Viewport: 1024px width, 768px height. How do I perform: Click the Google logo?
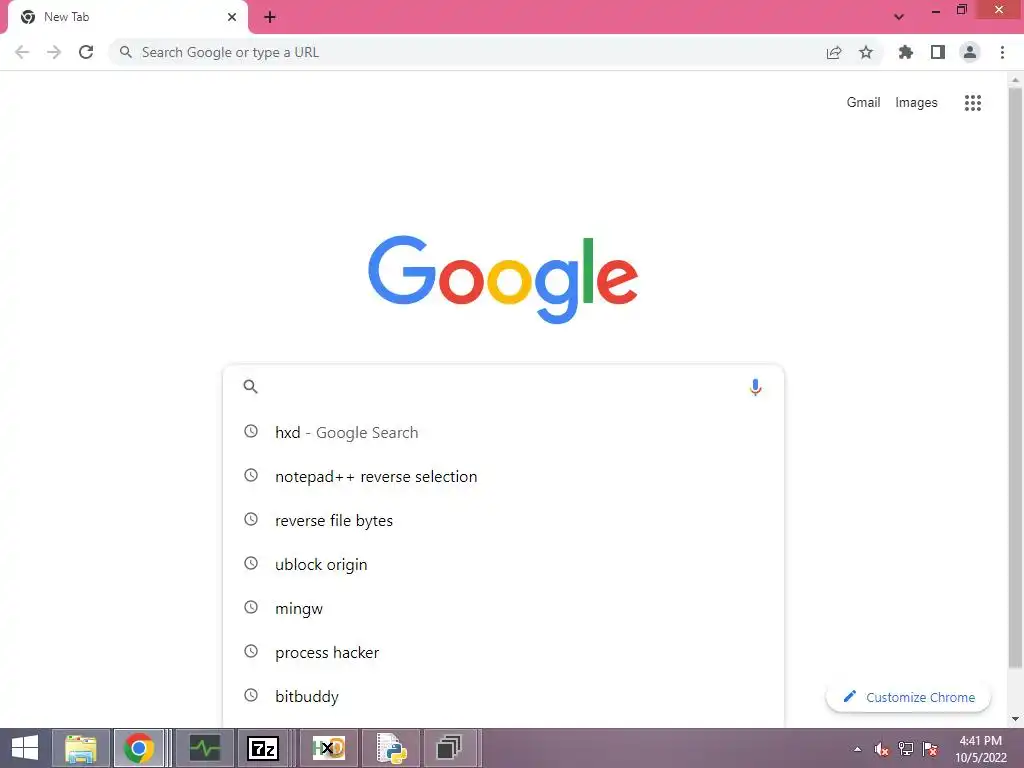coord(503,279)
